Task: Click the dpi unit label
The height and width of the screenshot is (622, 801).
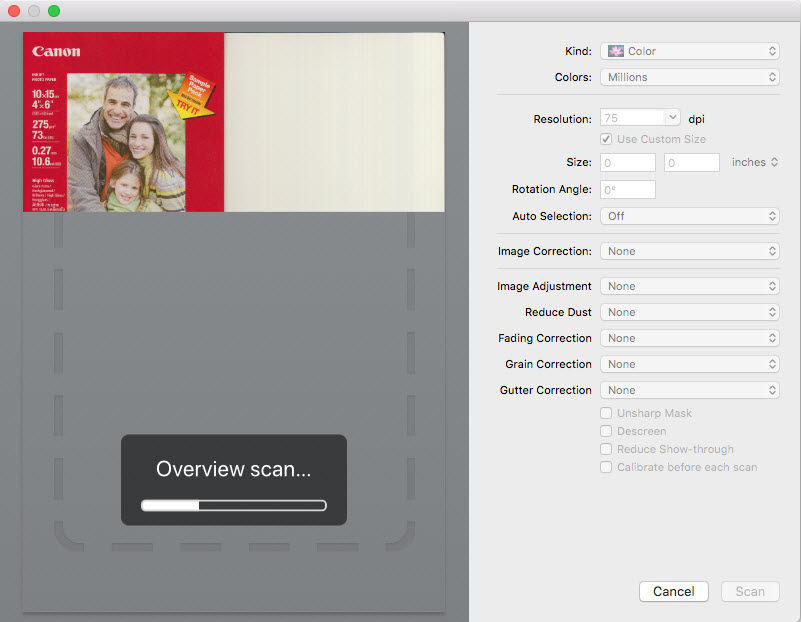Action: [696, 119]
